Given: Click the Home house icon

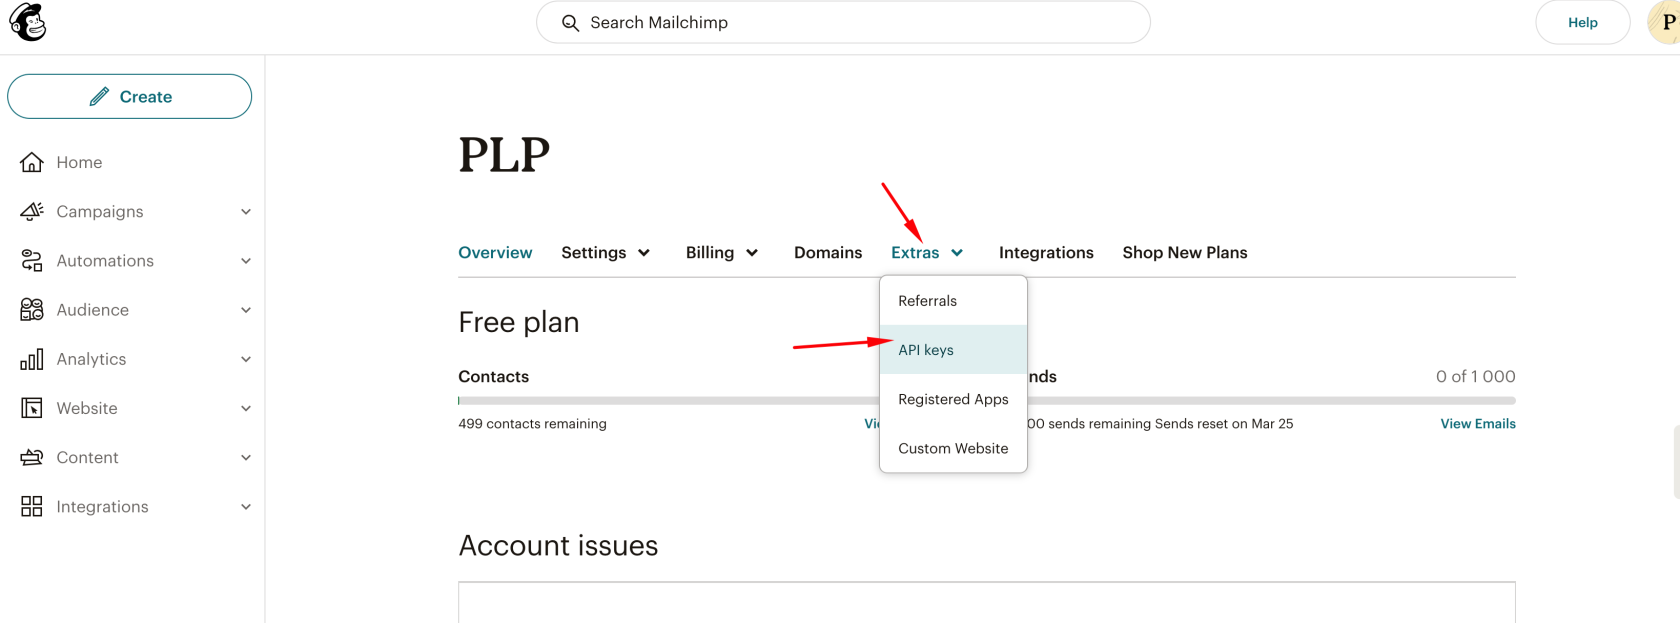Looking at the screenshot, I should coord(32,162).
